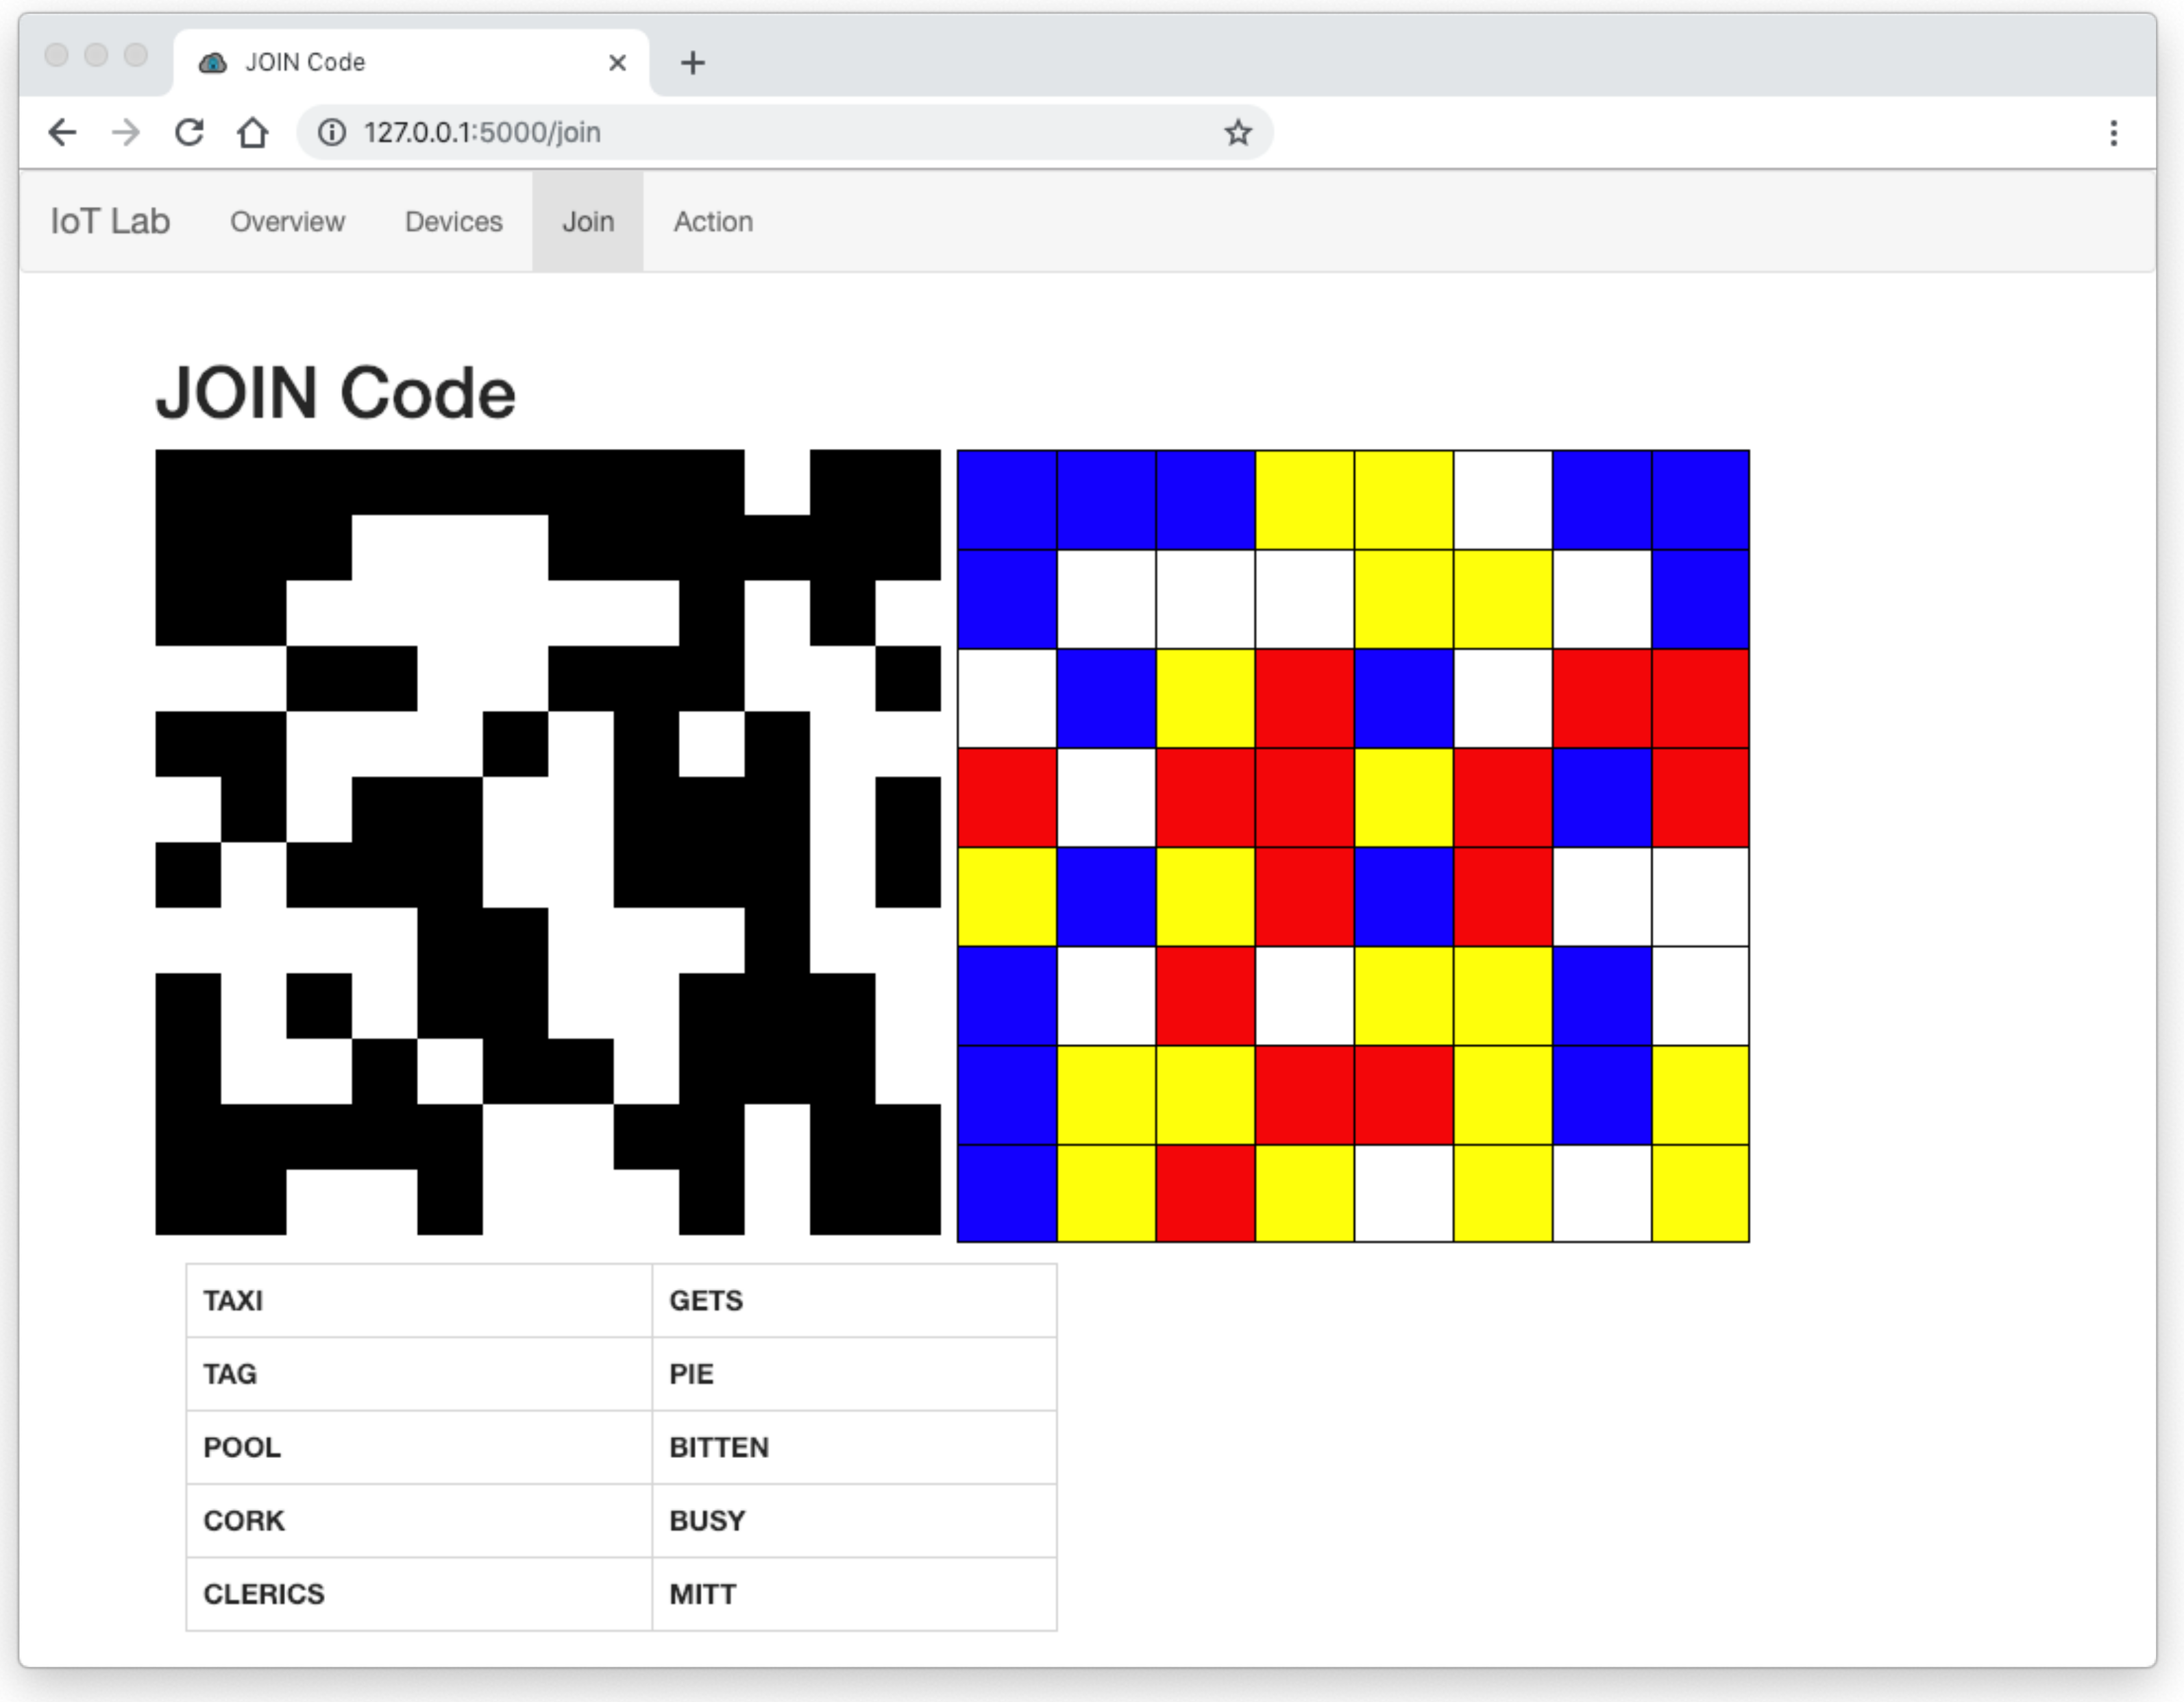Image resolution: width=2184 pixels, height=1702 pixels.
Task: View site information icon in address bar
Action: pyautogui.click(x=332, y=132)
